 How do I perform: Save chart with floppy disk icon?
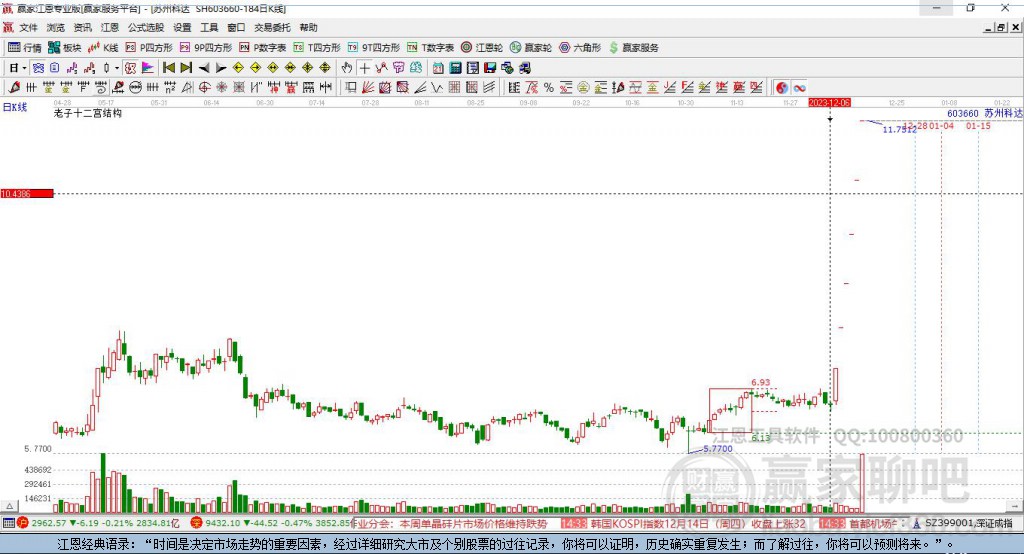(490, 68)
